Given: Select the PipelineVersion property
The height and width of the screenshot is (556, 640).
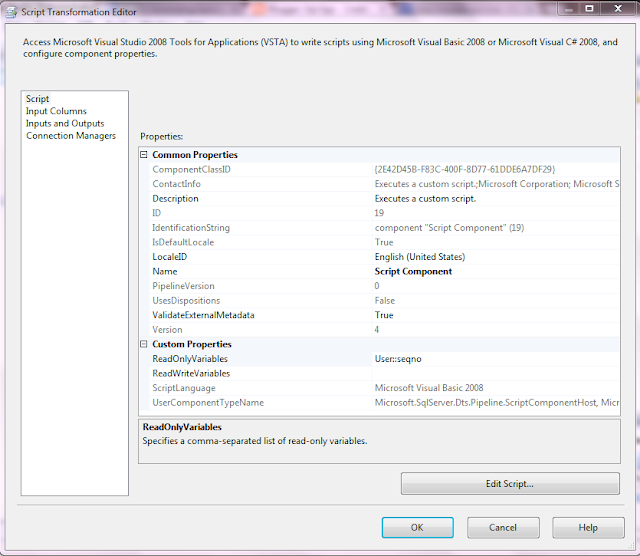Looking at the screenshot, I should tap(183, 286).
